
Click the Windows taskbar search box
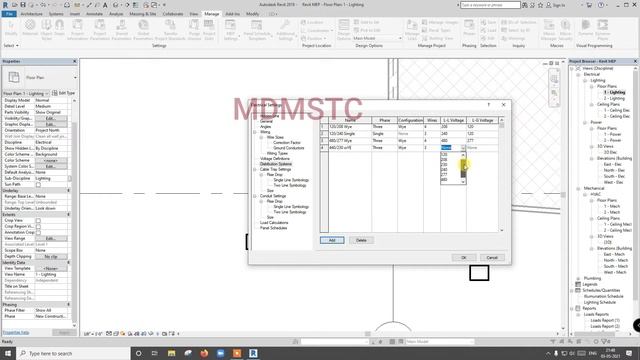tap(73, 353)
